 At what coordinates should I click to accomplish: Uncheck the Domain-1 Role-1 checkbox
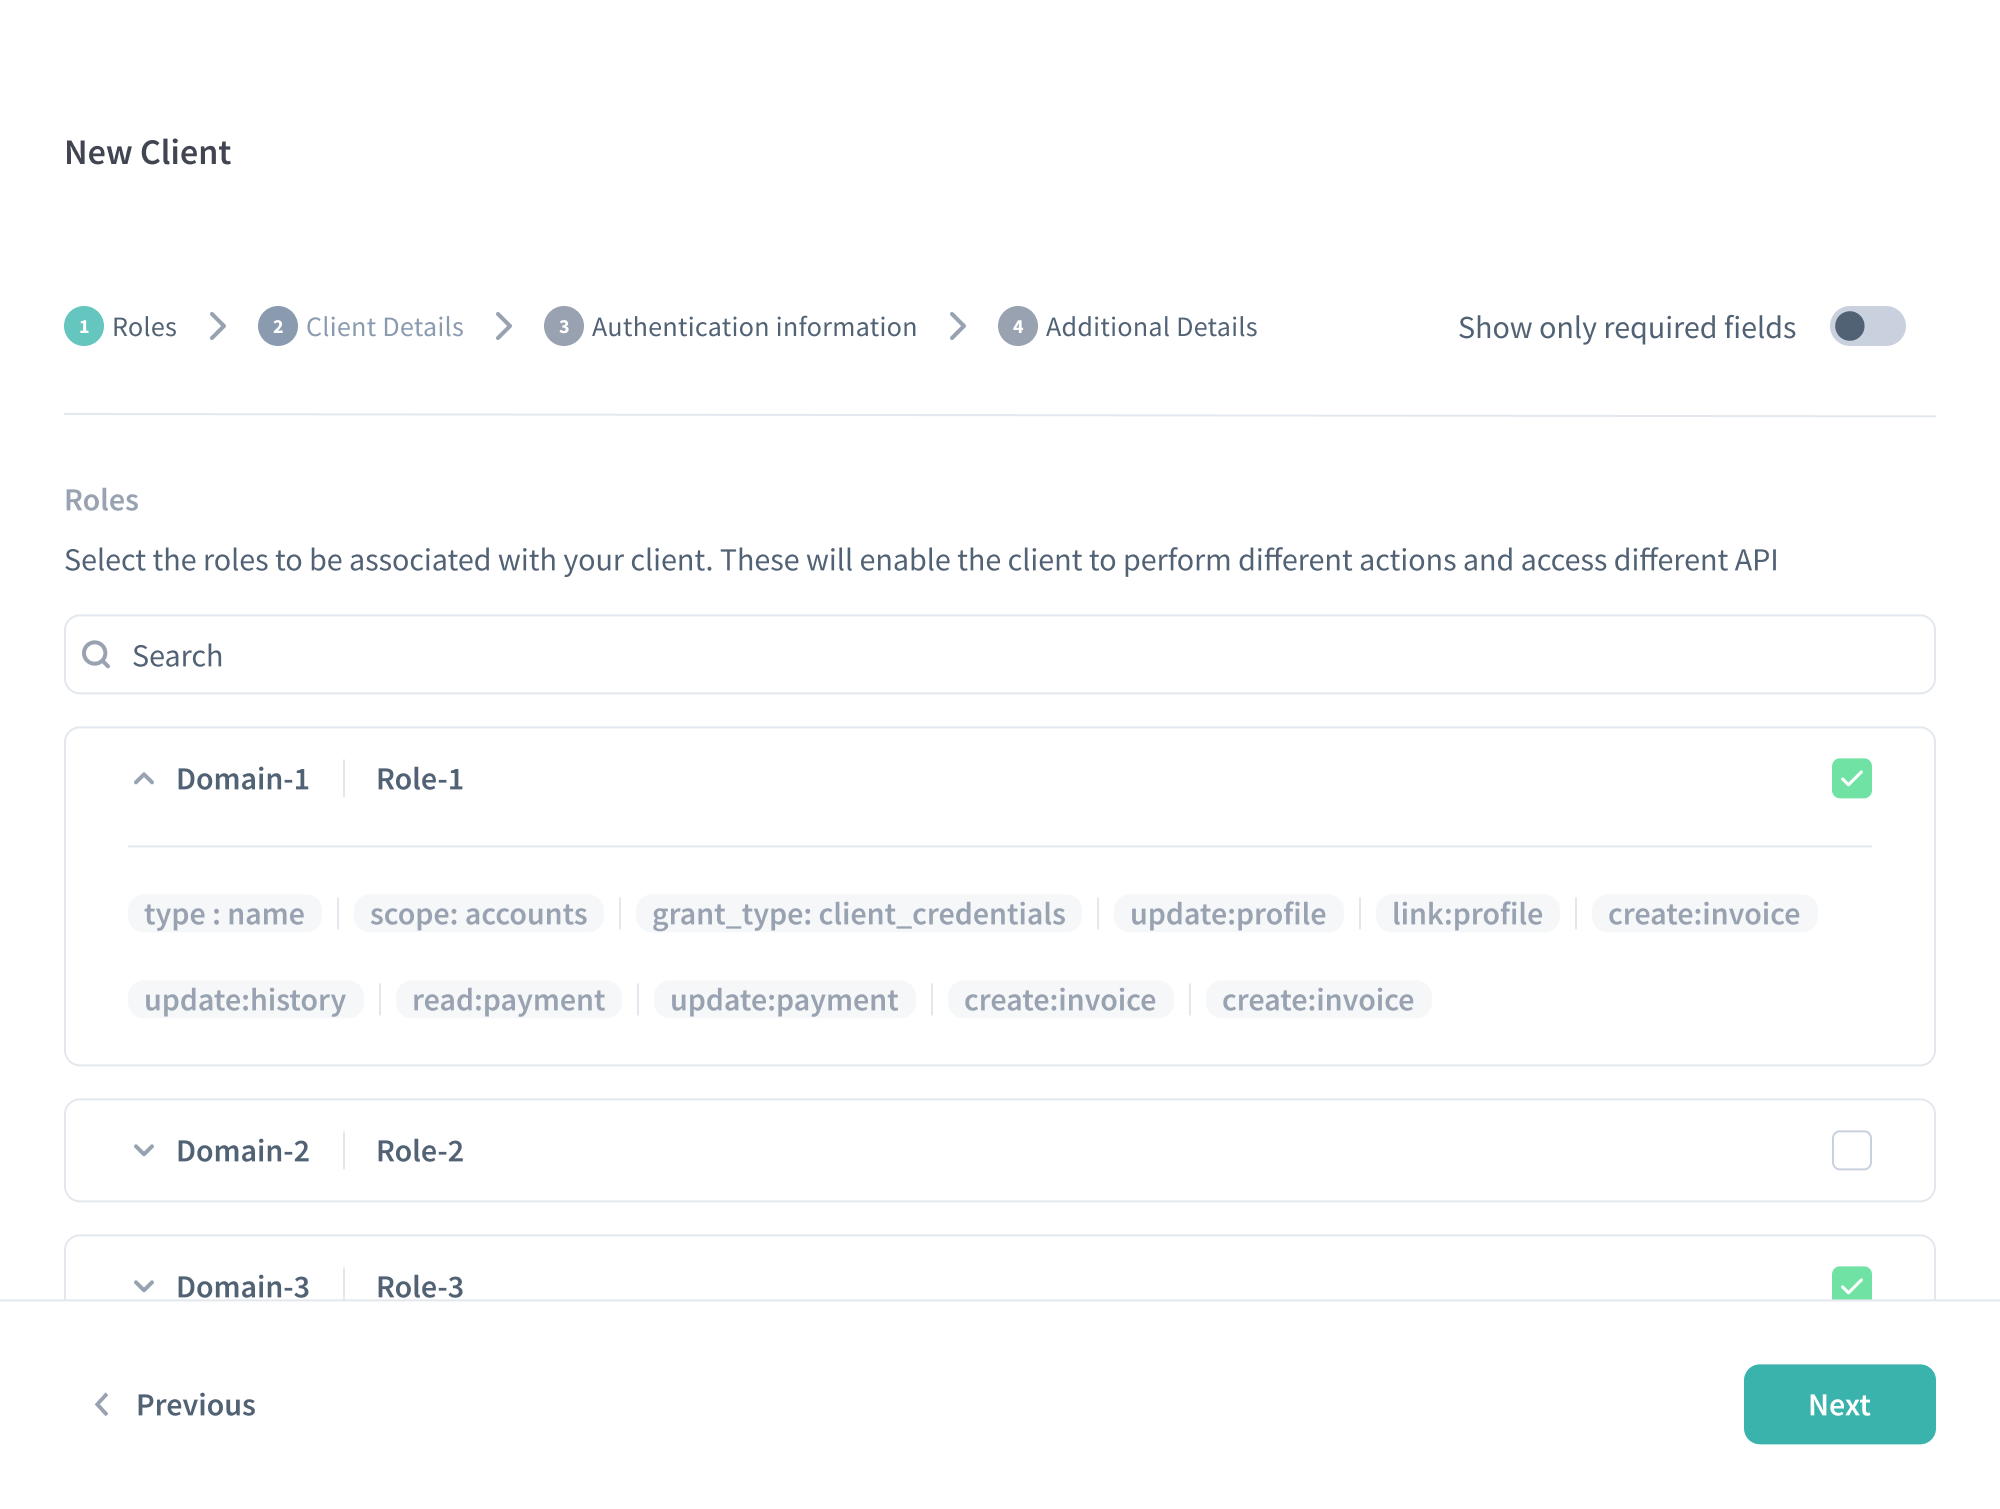point(1852,779)
